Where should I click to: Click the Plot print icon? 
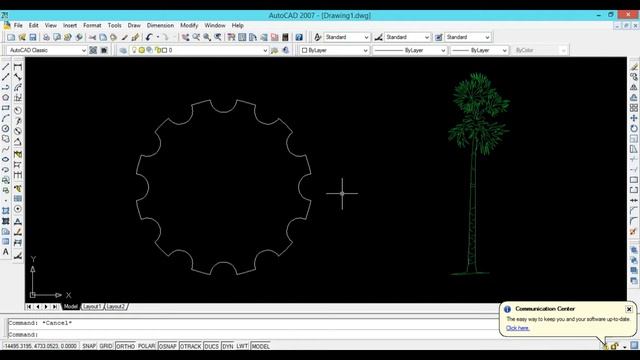(46, 37)
